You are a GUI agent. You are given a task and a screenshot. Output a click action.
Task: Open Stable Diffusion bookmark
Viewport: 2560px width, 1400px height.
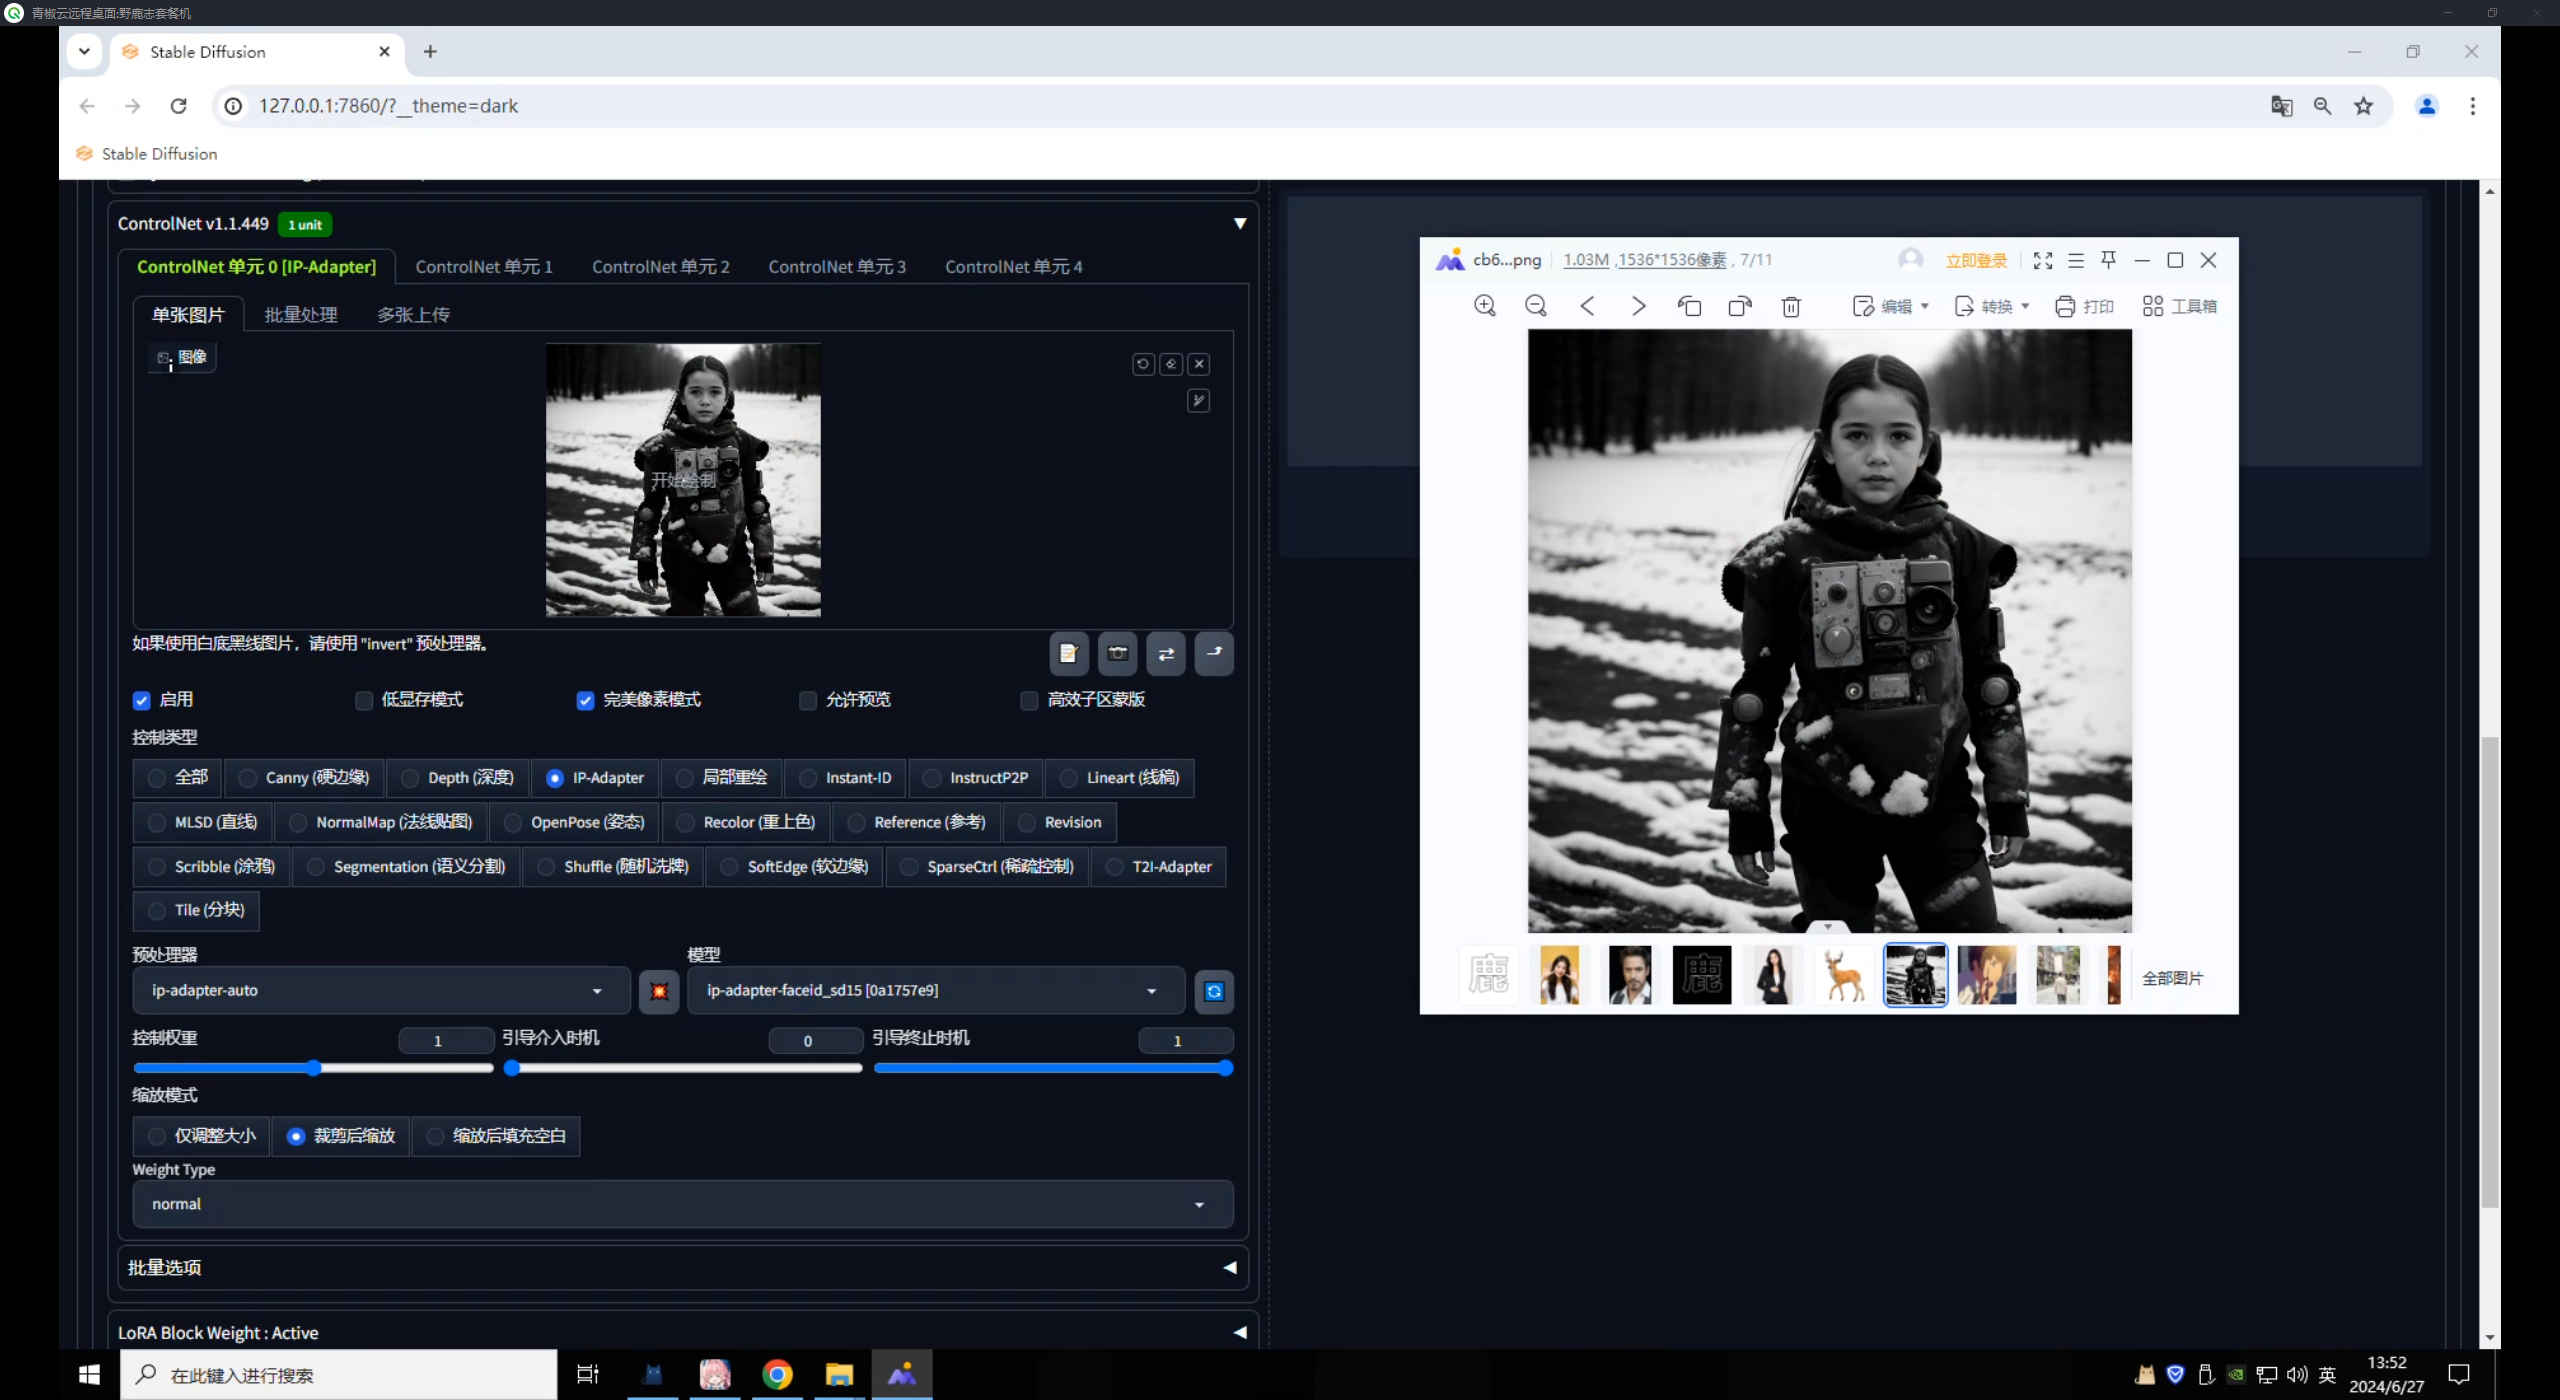(x=147, y=154)
